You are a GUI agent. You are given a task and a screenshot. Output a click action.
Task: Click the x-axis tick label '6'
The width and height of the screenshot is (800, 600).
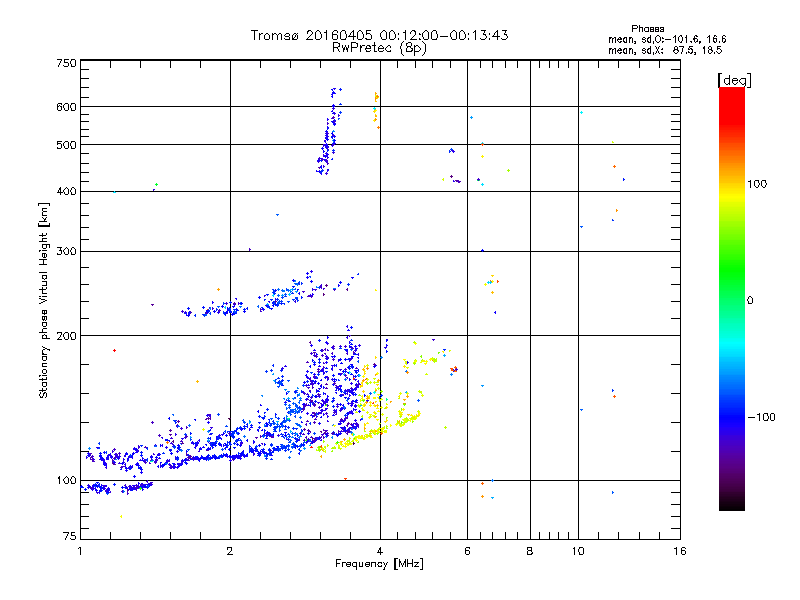click(x=467, y=551)
